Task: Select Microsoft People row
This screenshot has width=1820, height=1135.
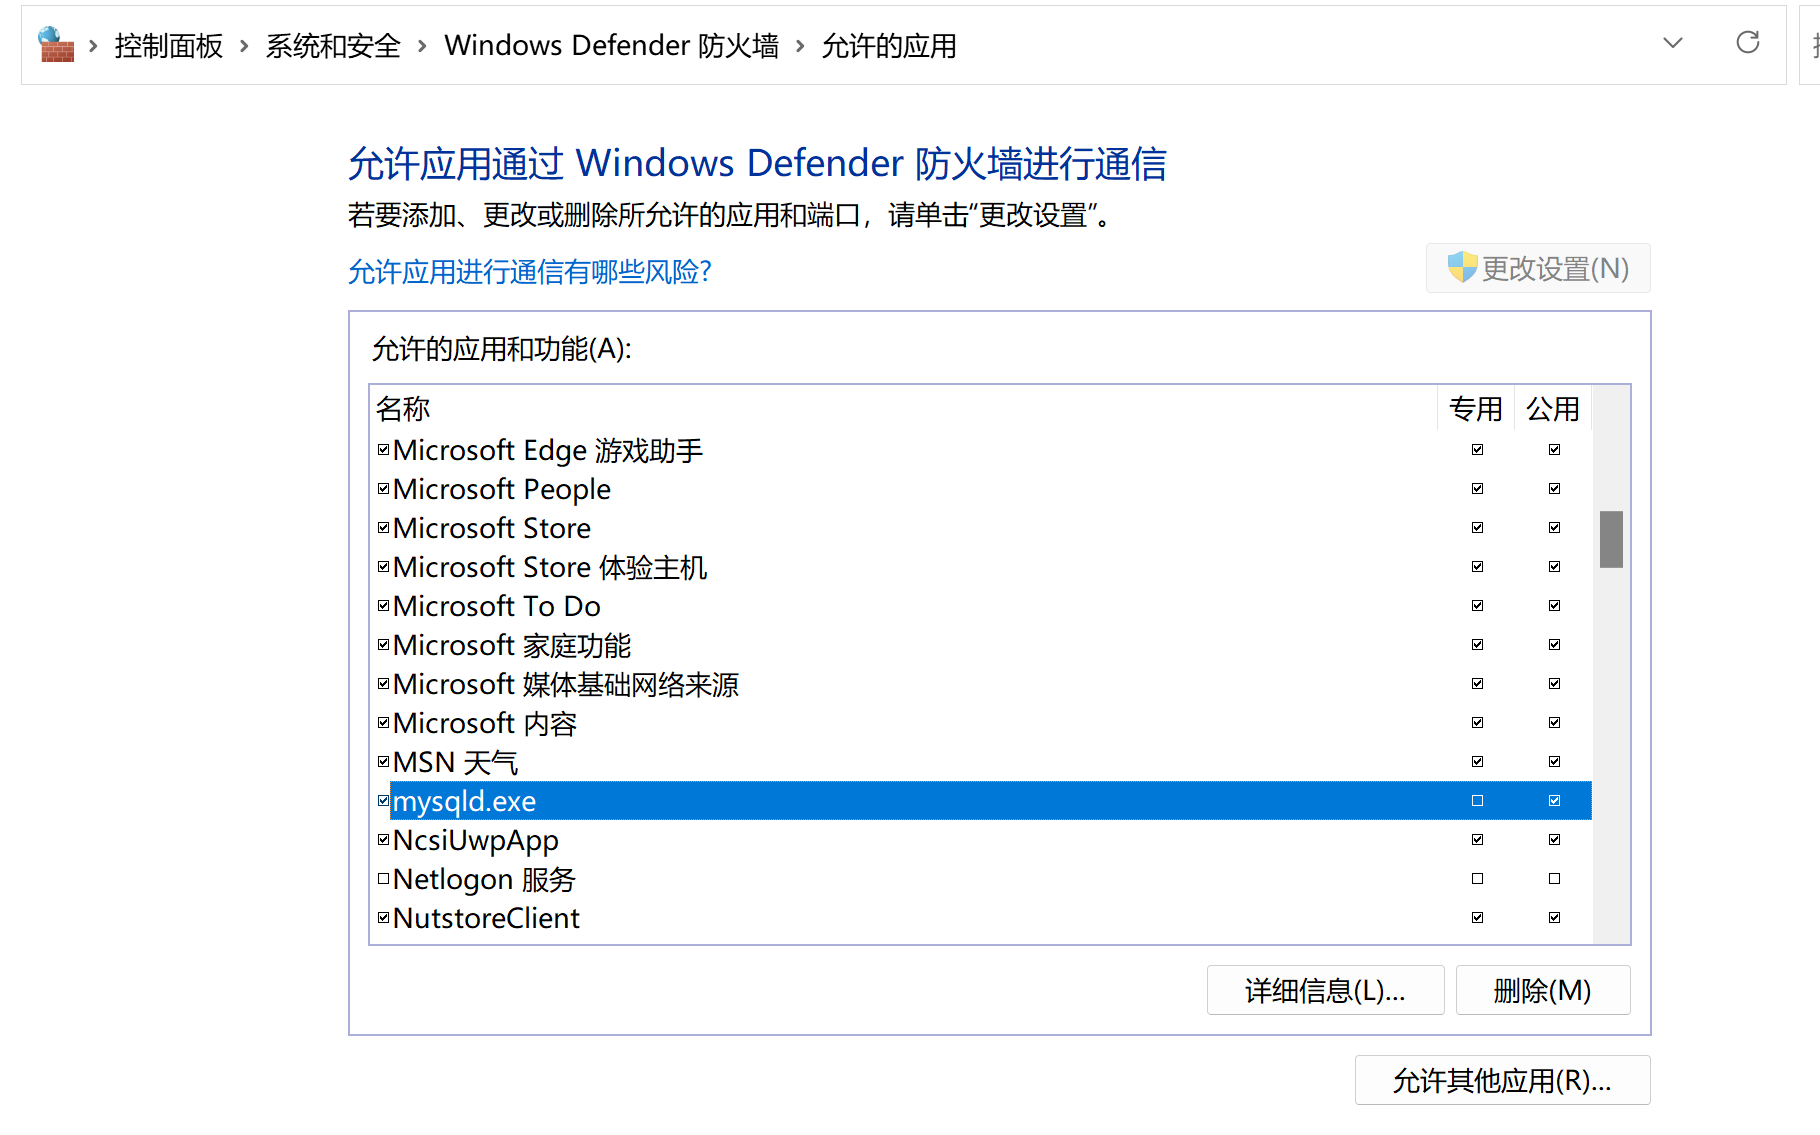Action: 981,489
